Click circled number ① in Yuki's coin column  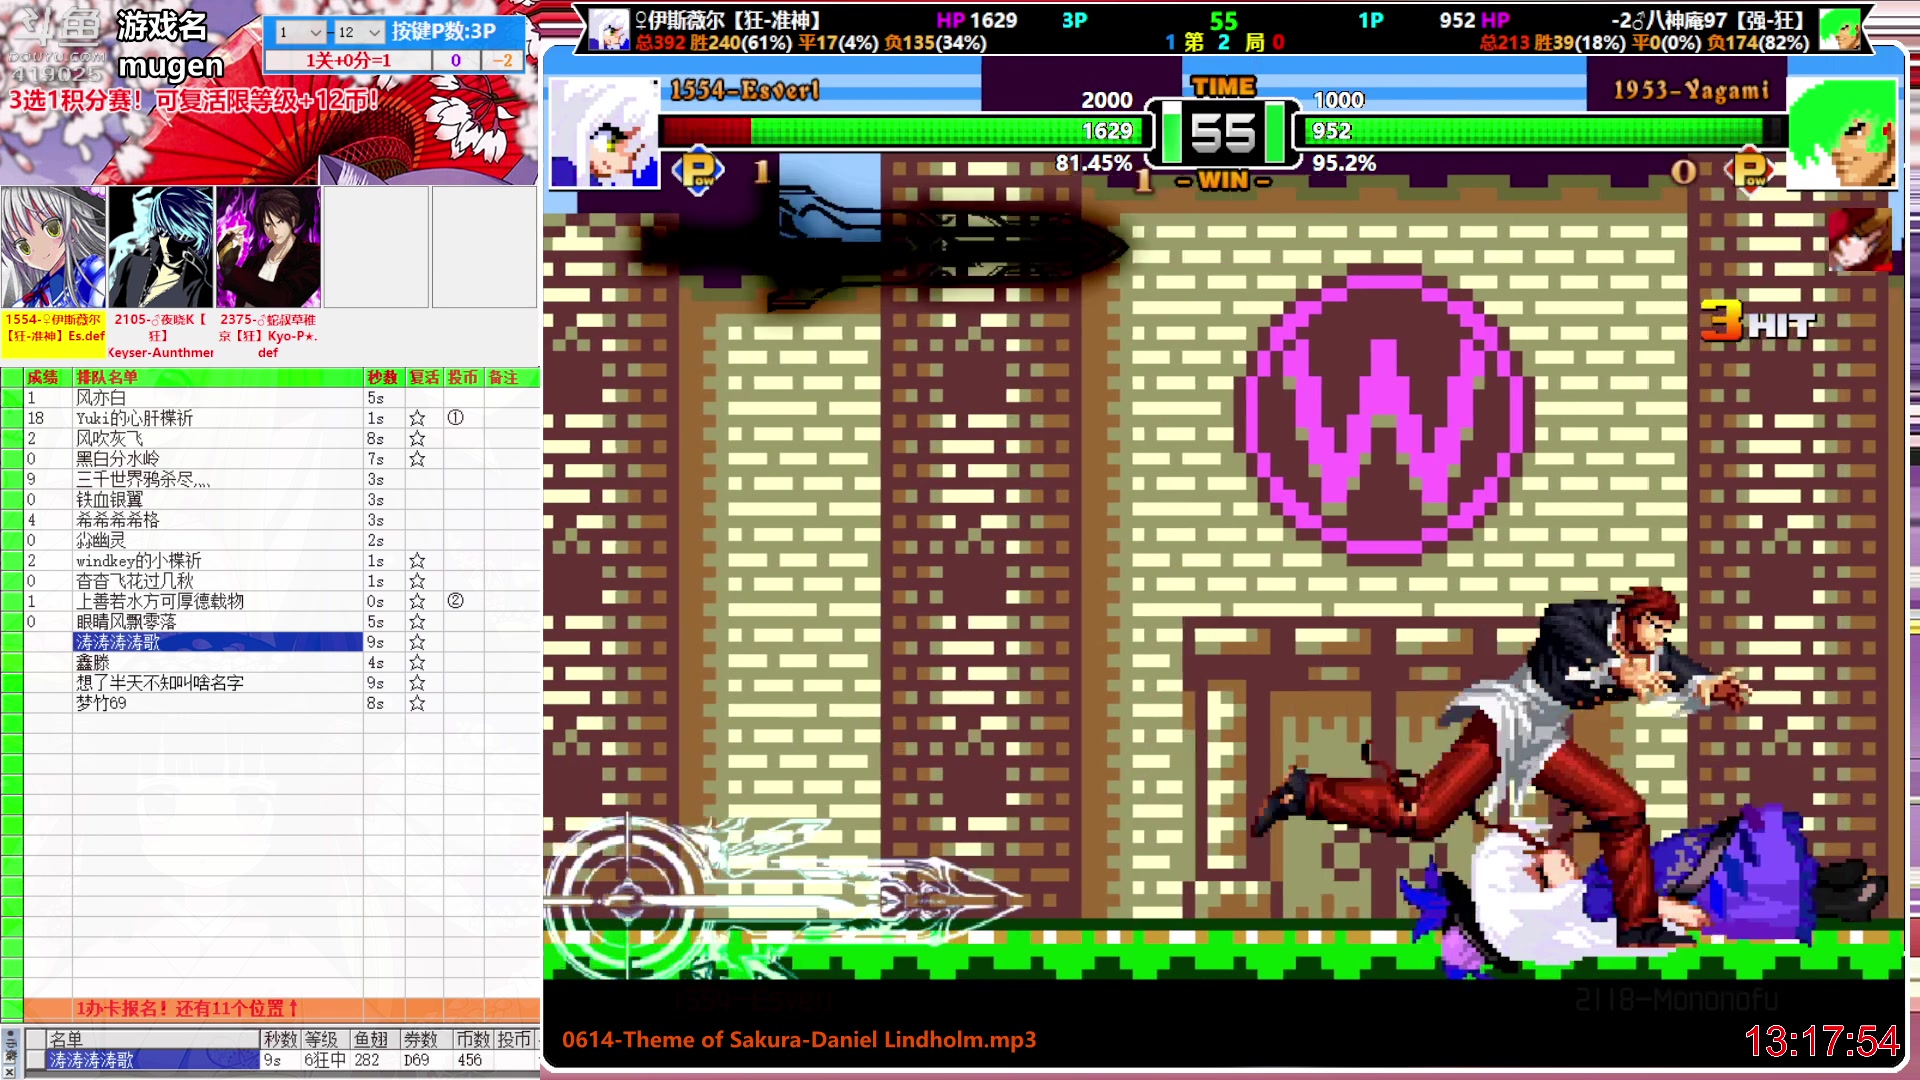(455, 418)
